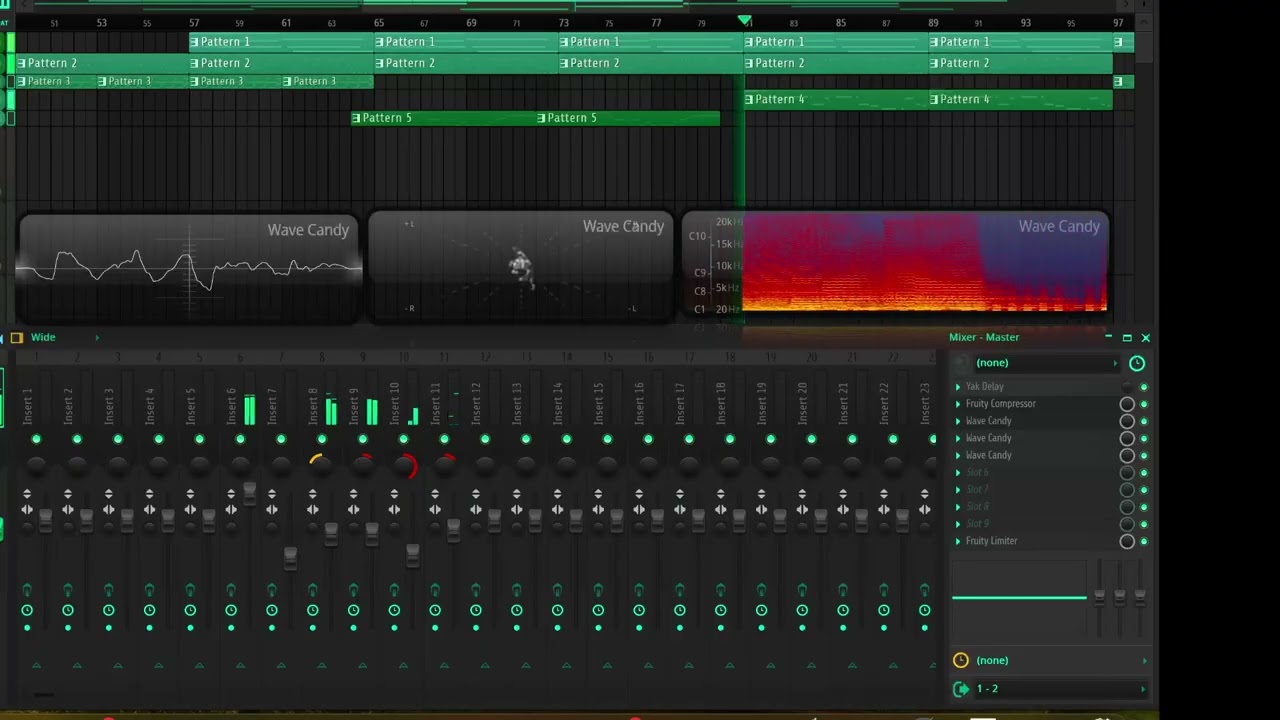Open Slot 7 options arrow
This screenshot has width=1280, height=720.
[x=958, y=490]
